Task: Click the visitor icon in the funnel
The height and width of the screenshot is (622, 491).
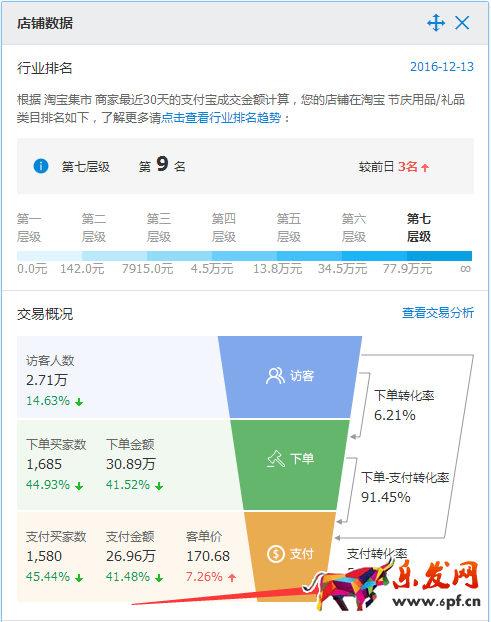Action: [275, 376]
